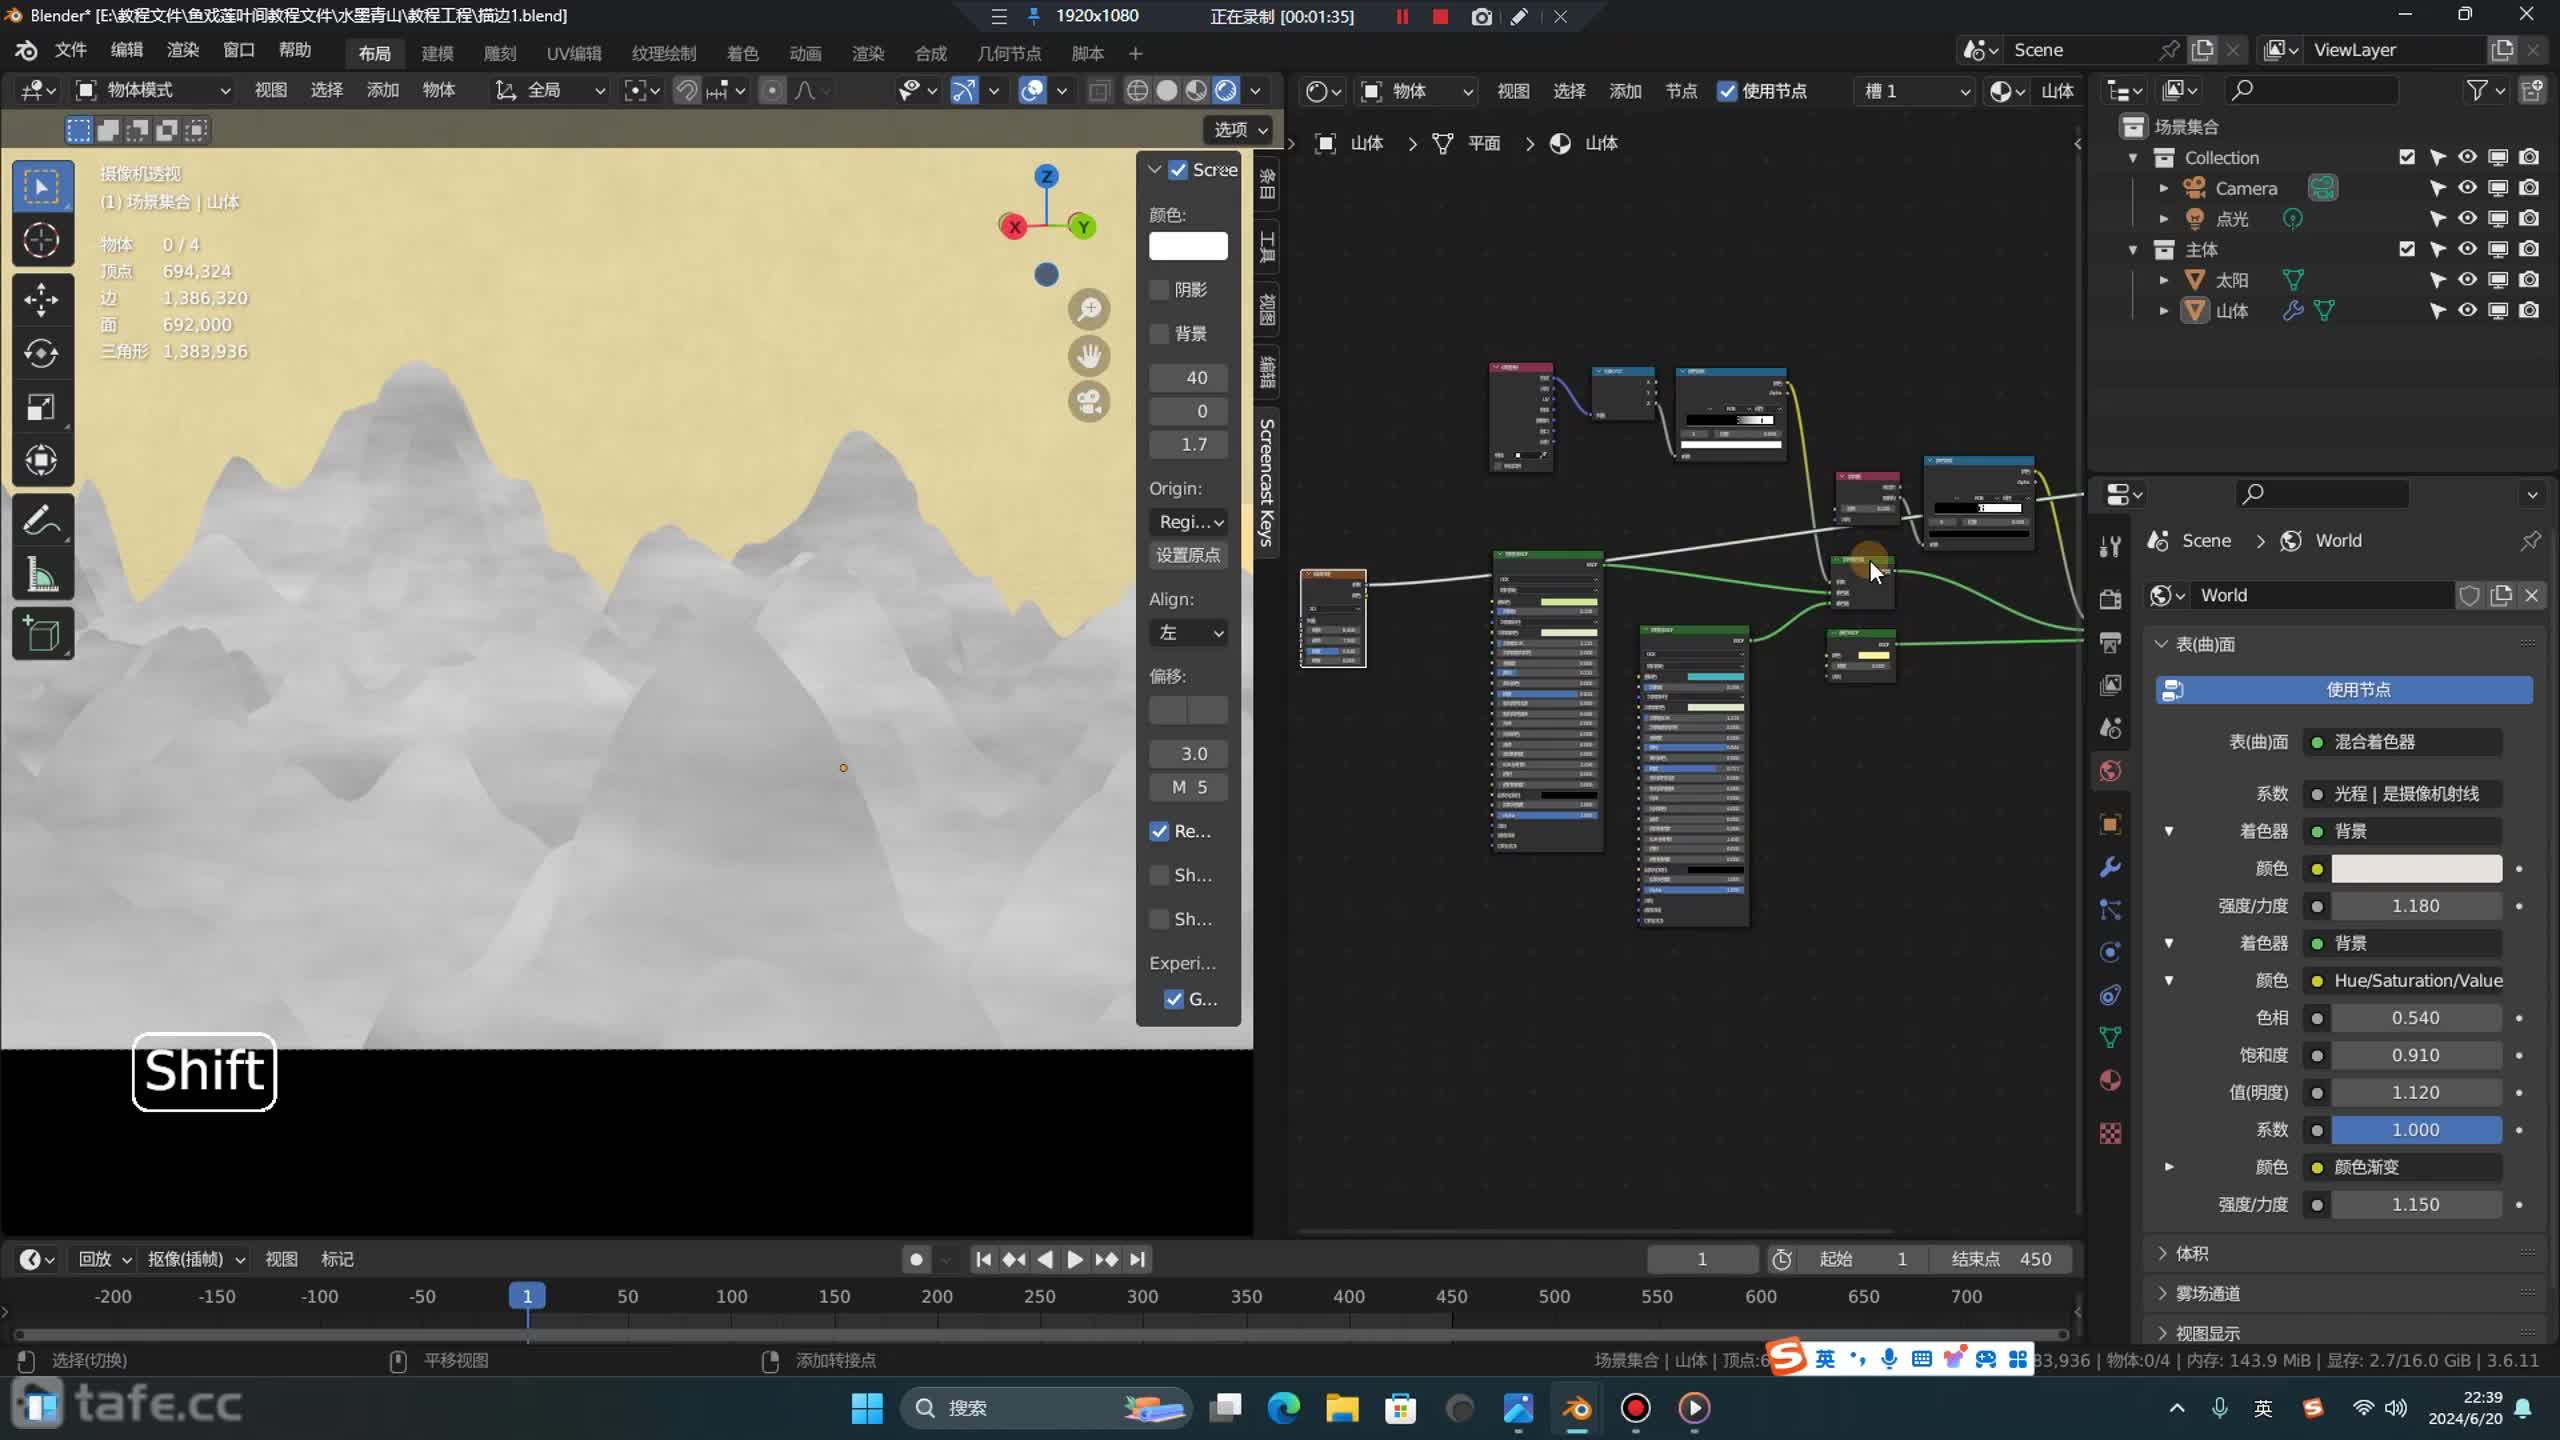This screenshot has height=1440, width=2560.
Task: Open Microsoft Edge from the taskbar
Action: pos(1283,1408)
